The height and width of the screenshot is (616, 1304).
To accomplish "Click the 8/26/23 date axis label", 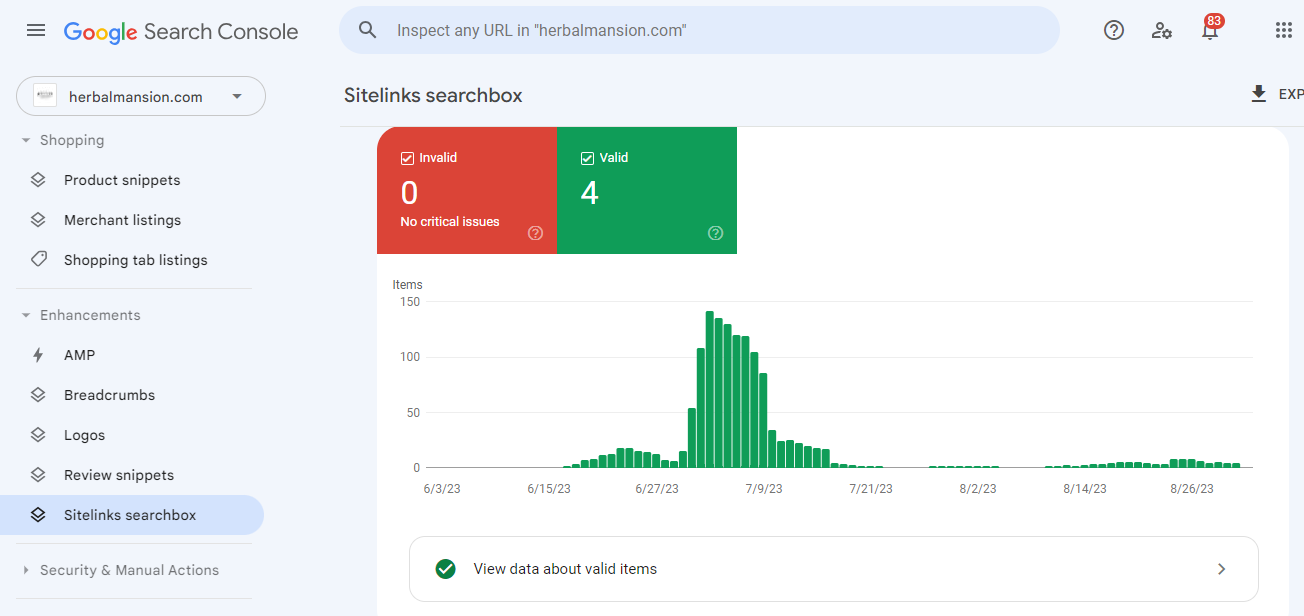I will [x=1192, y=489].
